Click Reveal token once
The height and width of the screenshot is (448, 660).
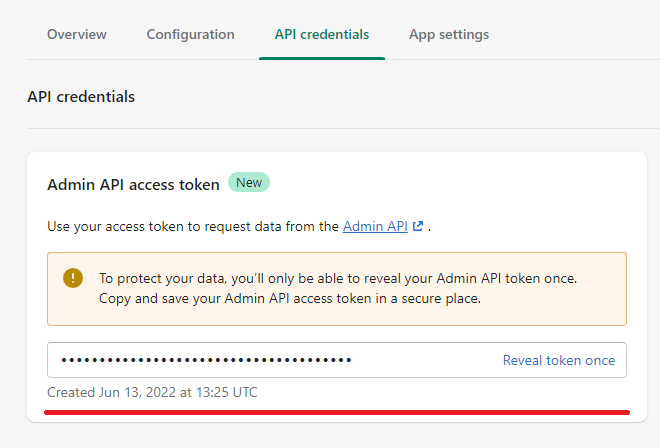(559, 360)
